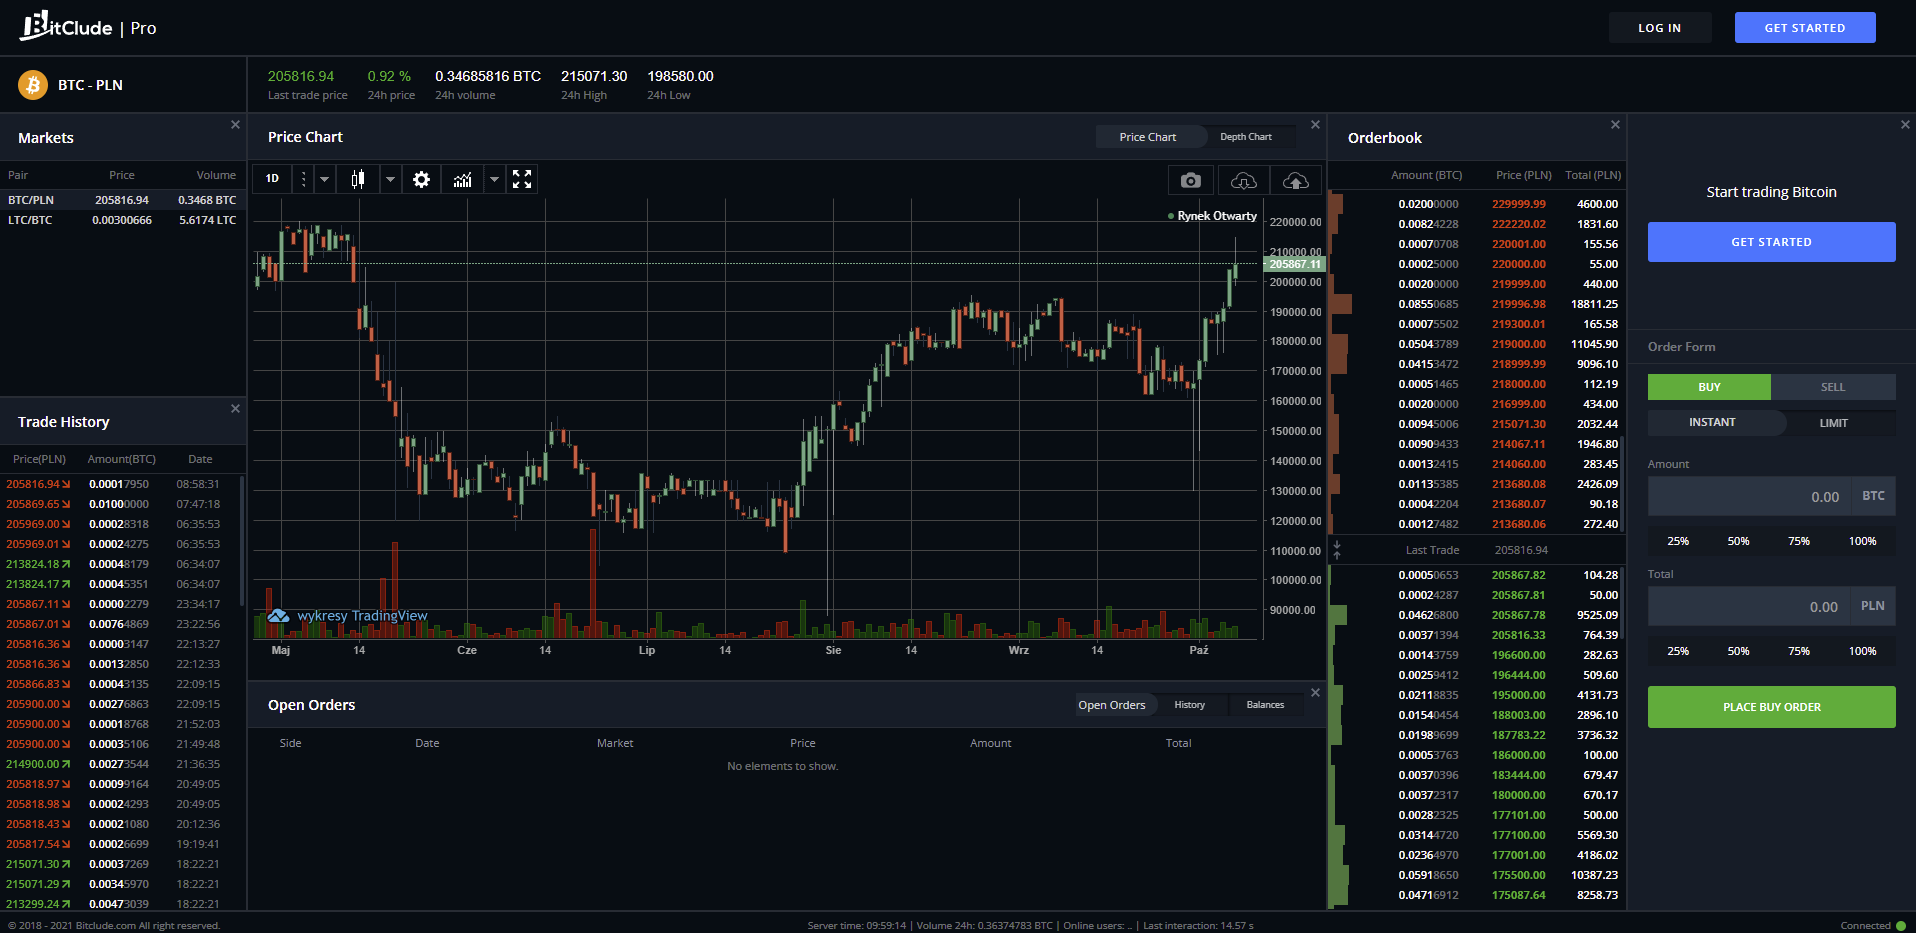The image size is (1916, 933).
Task: Click the cloud upload save chart icon
Action: click(1296, 180)
